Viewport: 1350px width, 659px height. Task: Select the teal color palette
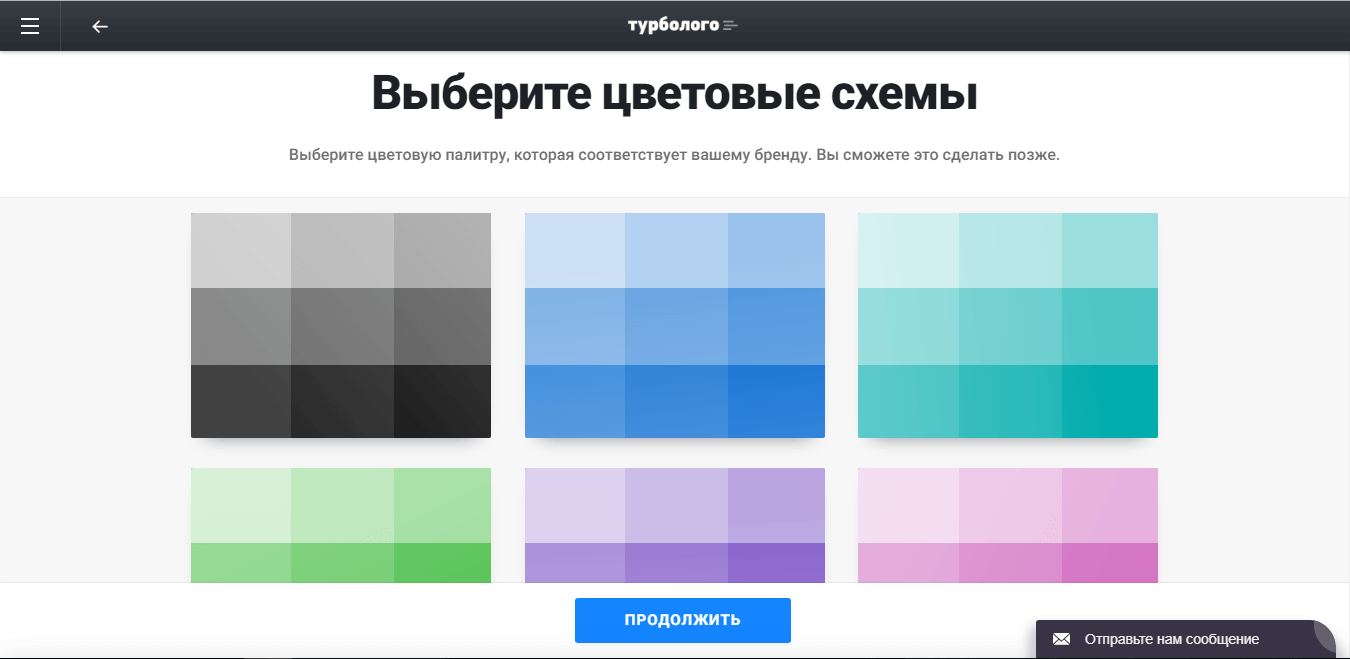coord(1008,325)
